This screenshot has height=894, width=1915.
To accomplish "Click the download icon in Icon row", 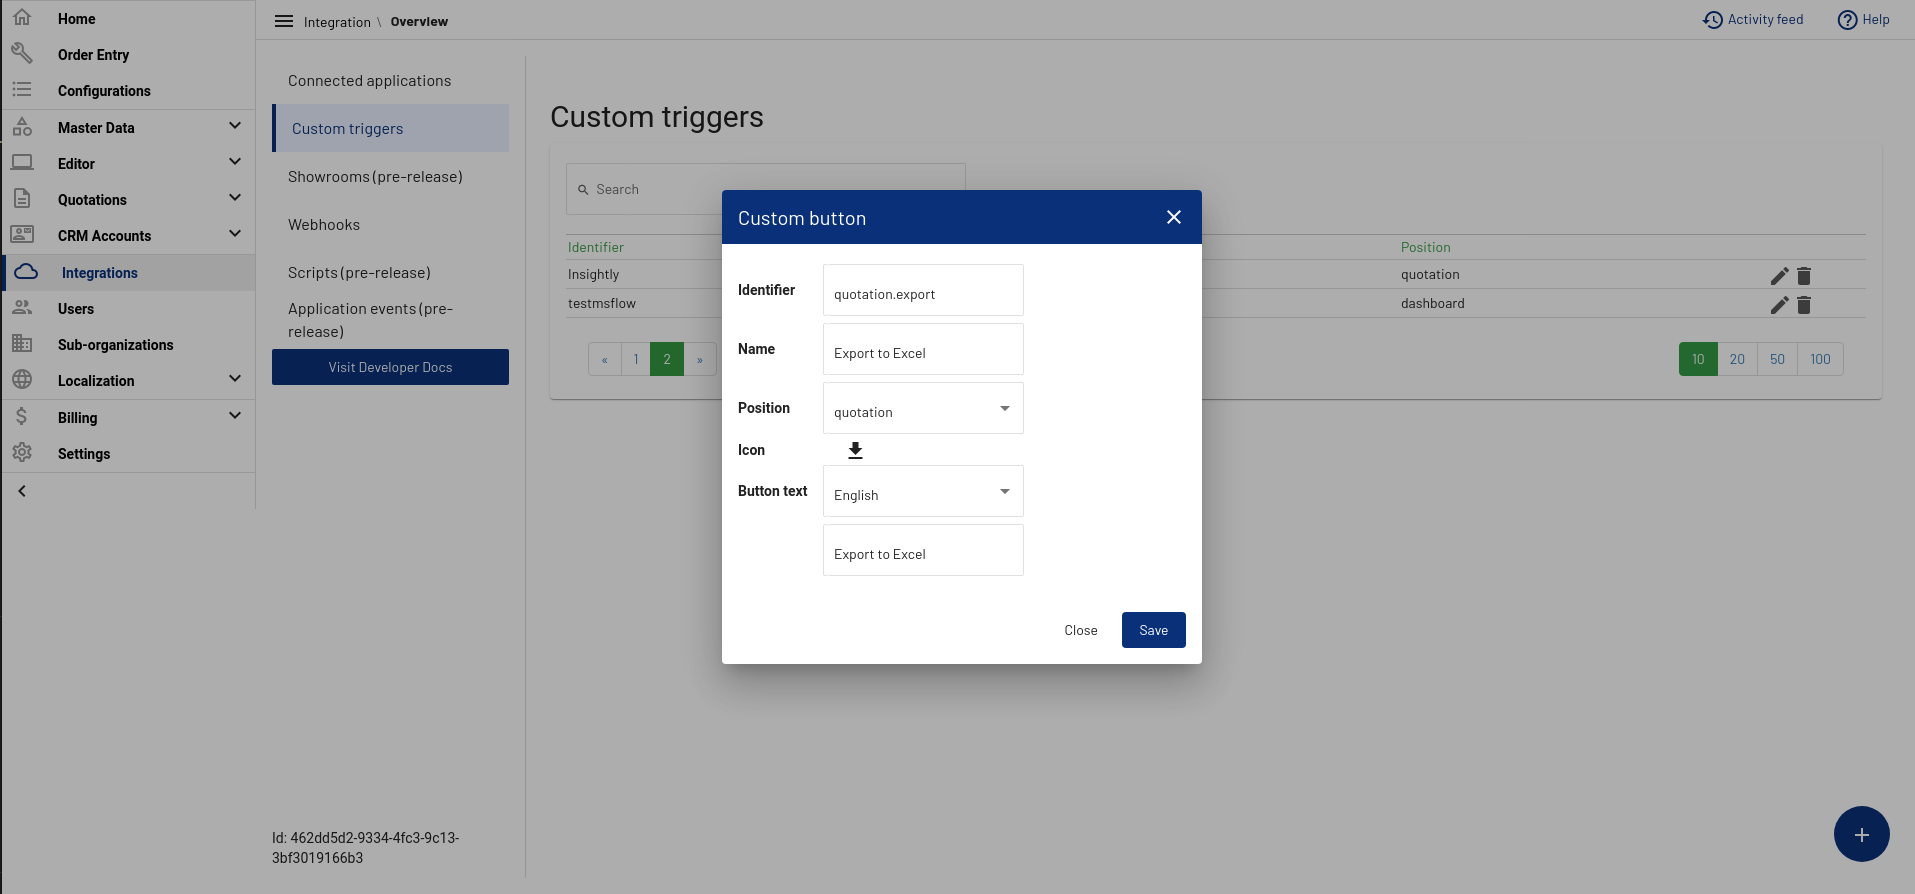I will click(x=855, y=450).
